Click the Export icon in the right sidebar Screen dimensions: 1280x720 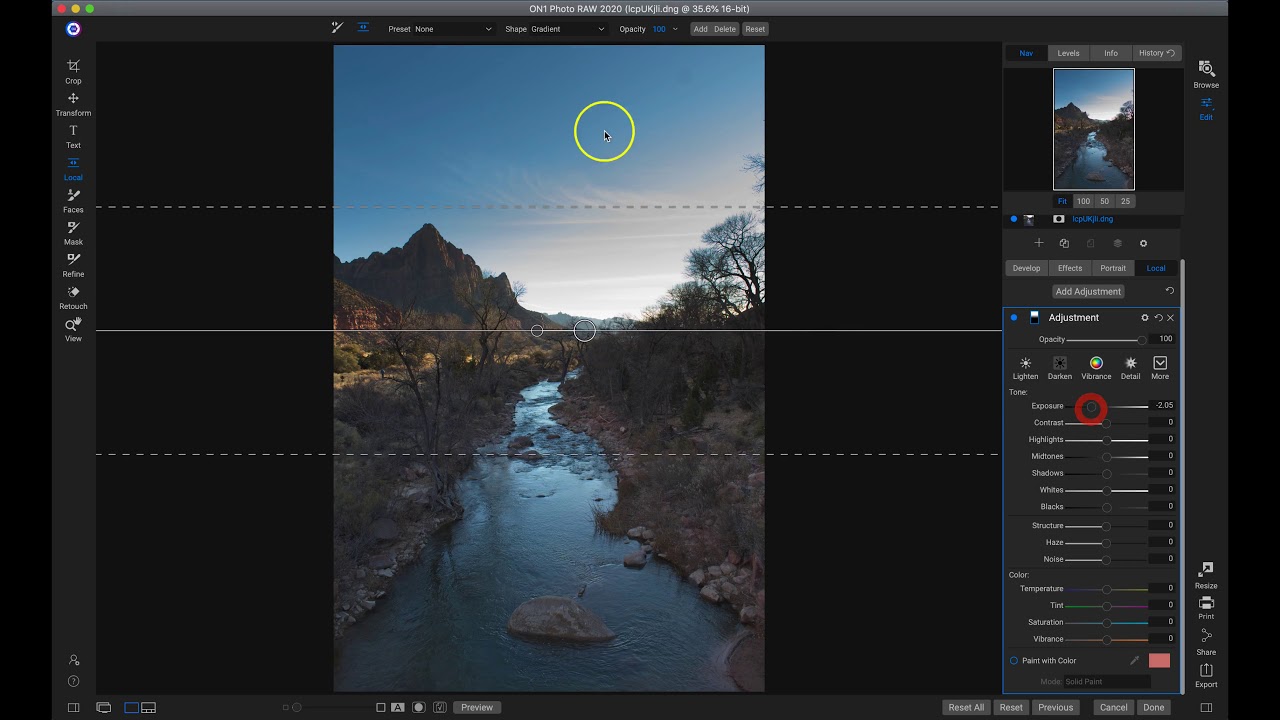[1206, 675]
